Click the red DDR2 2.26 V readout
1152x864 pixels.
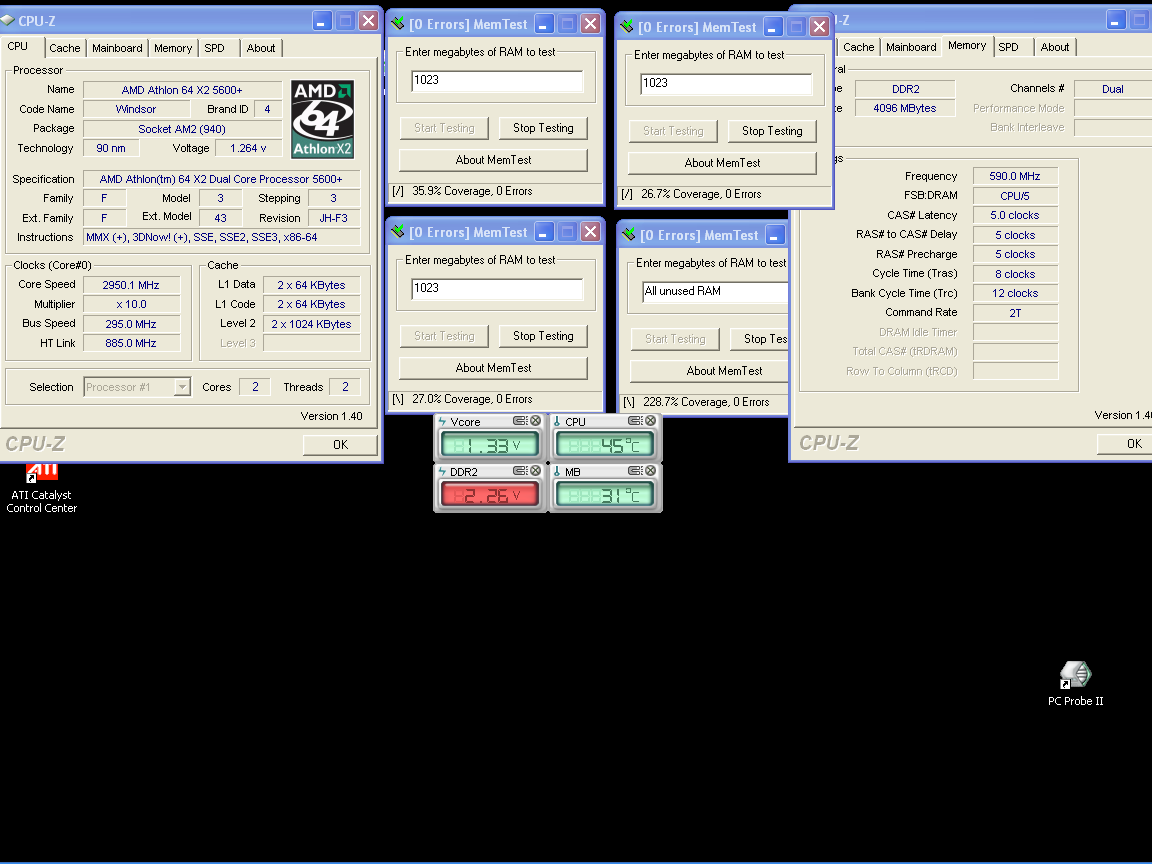[489, 494]
